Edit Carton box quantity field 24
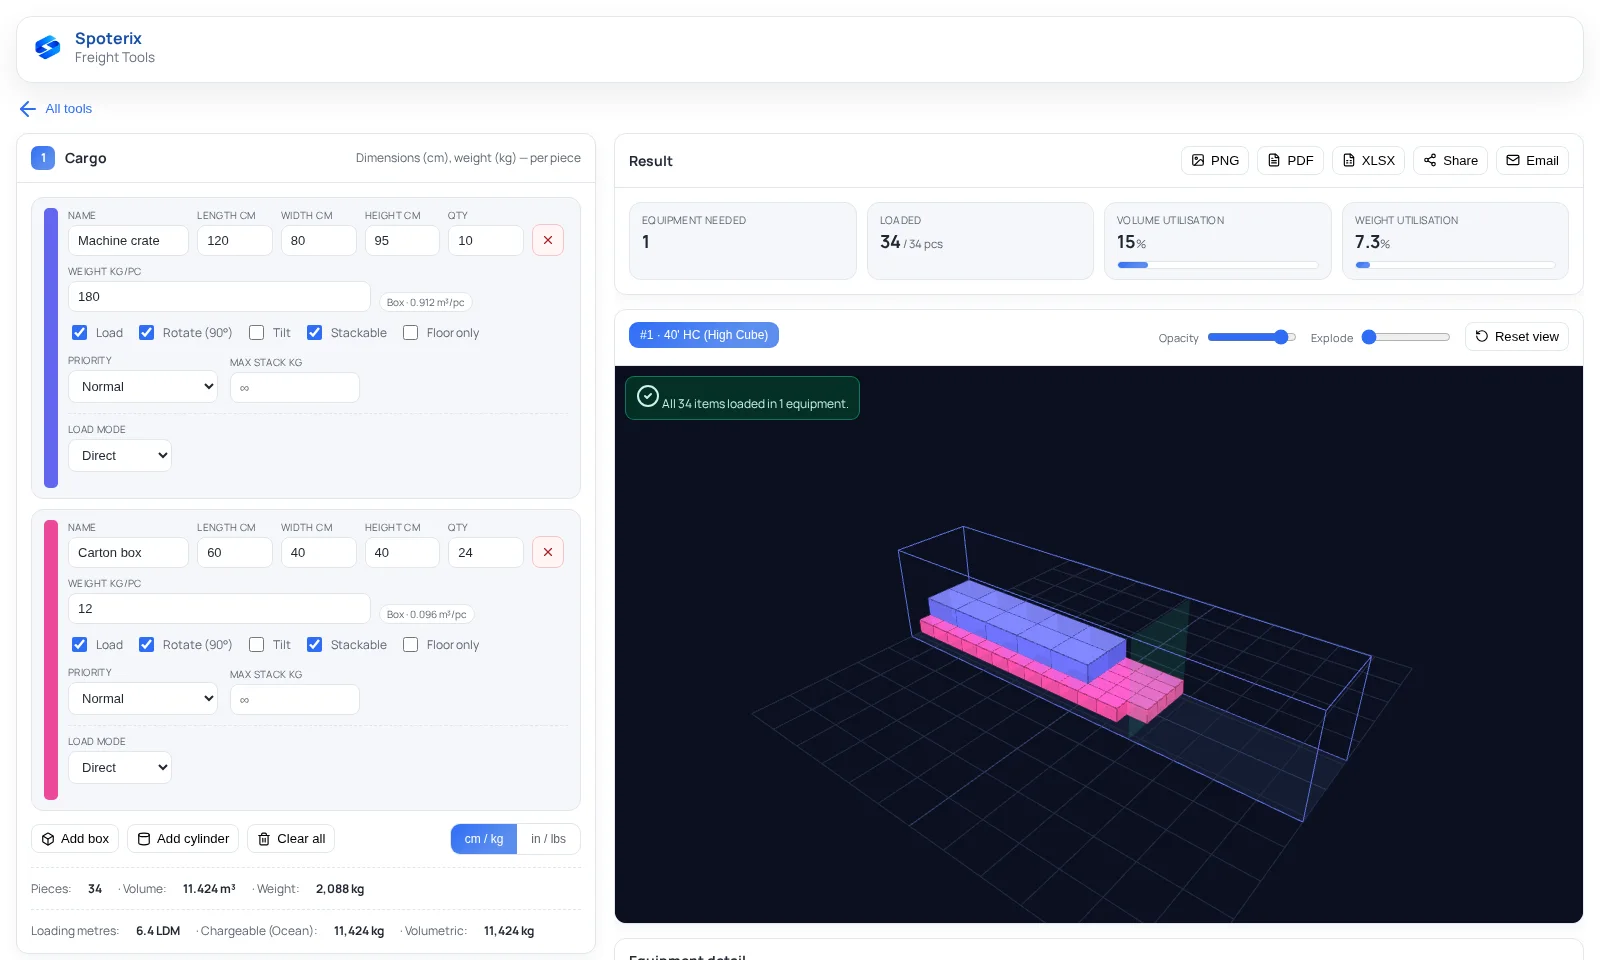 (x=486, y=552)
